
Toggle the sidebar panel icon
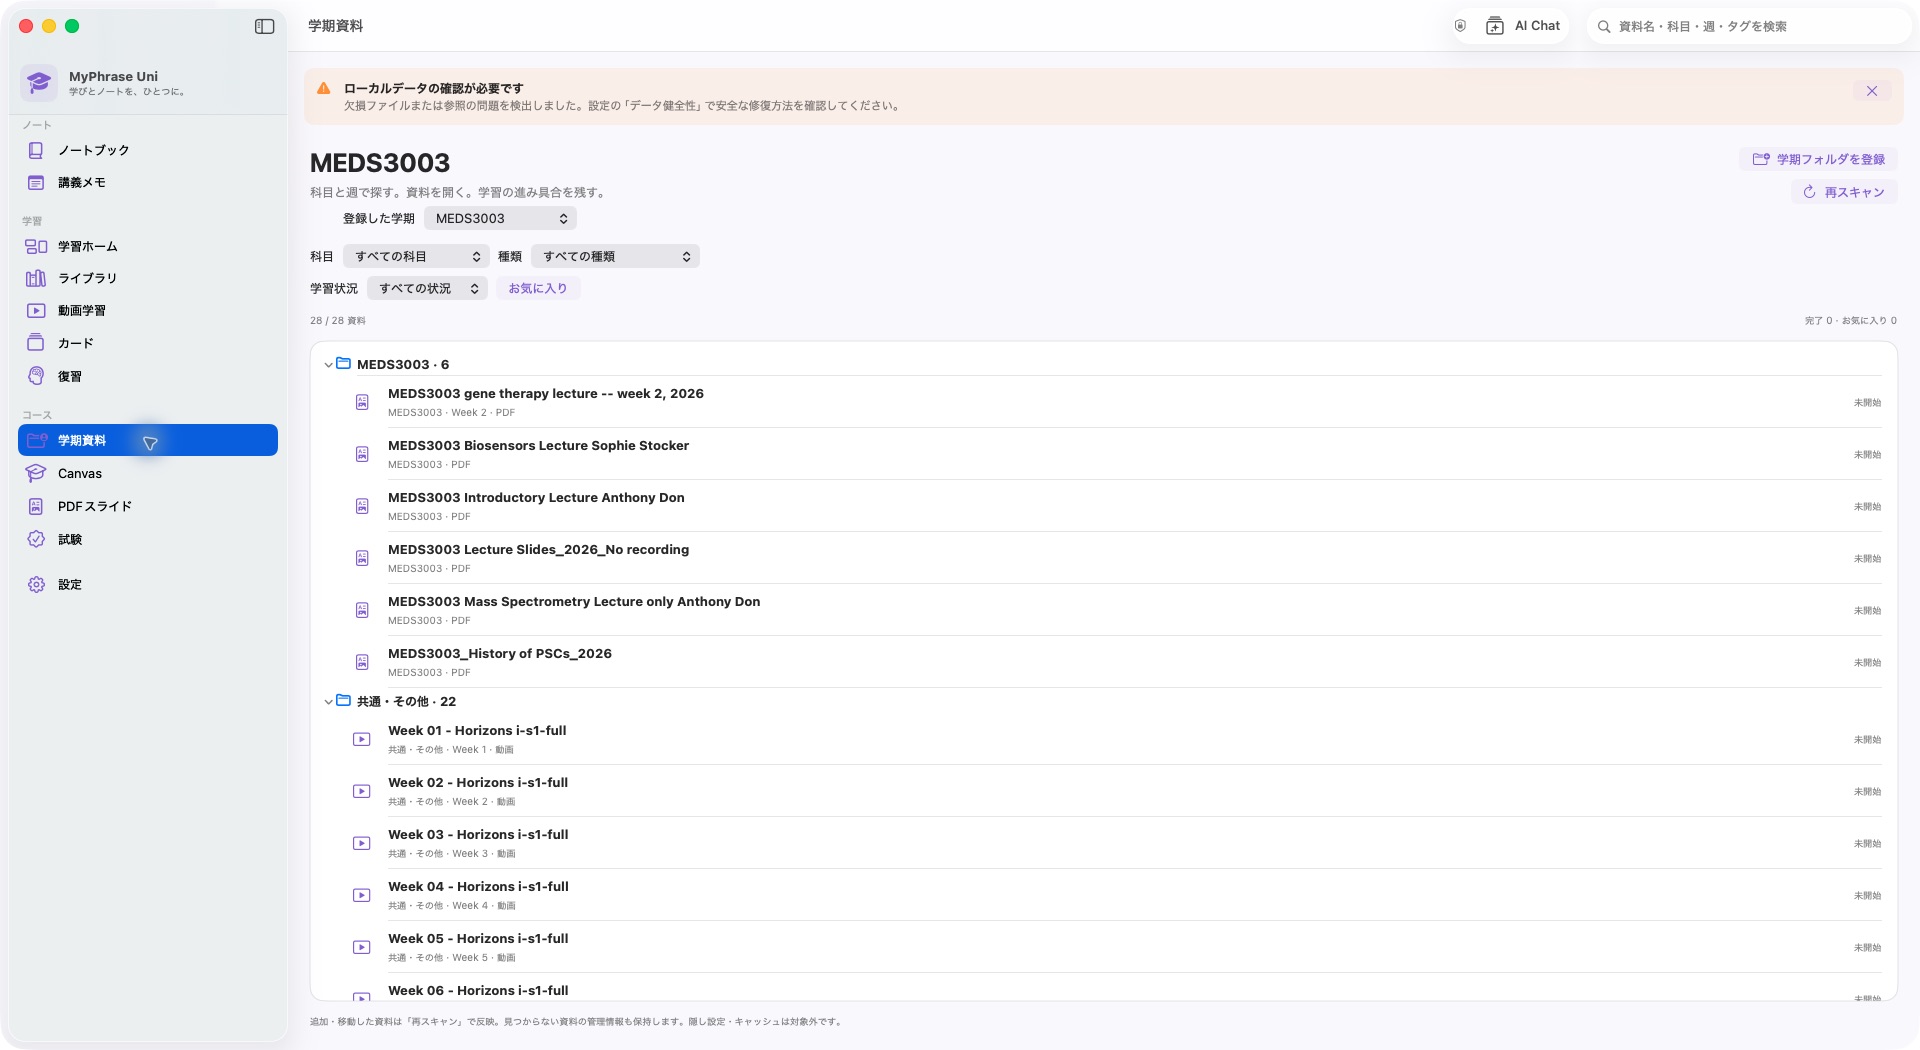[x=264, y=27]
